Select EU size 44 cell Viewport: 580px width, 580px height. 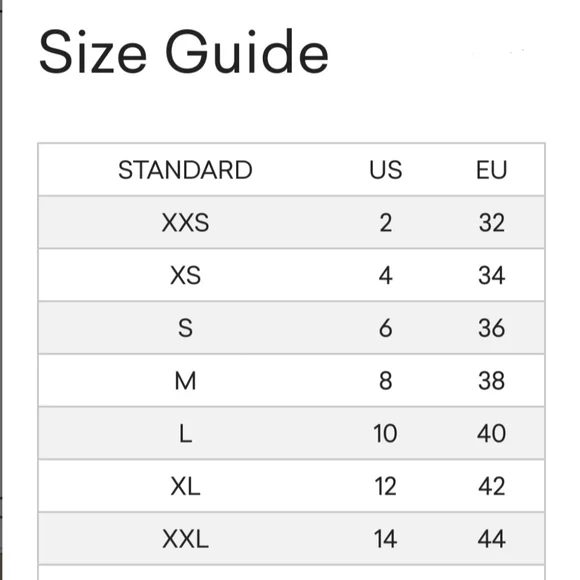[x=492, y=539]
